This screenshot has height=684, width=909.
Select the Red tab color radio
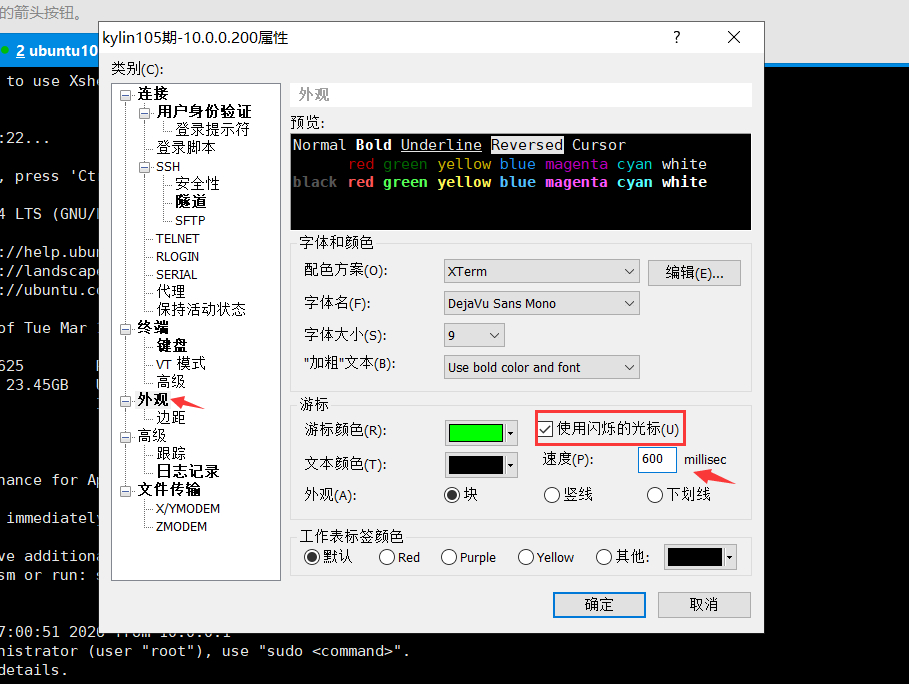[387, 557]
